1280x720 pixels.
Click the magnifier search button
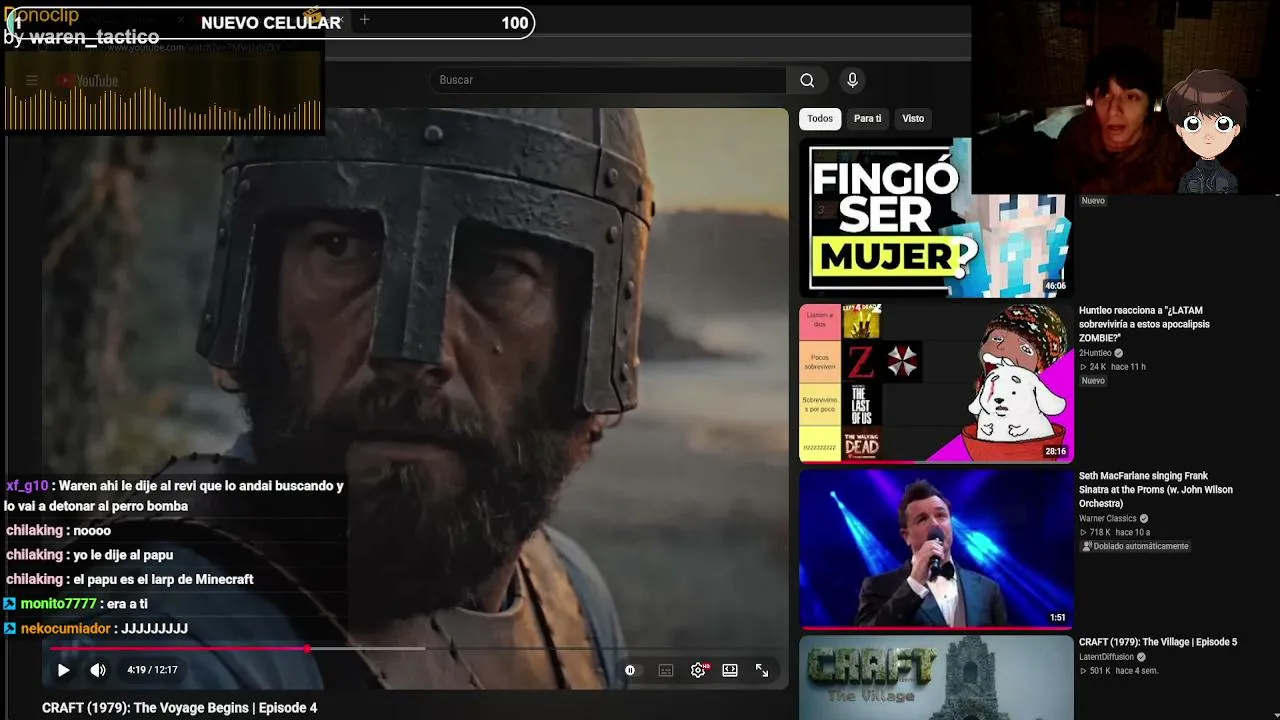pos(807,80)
